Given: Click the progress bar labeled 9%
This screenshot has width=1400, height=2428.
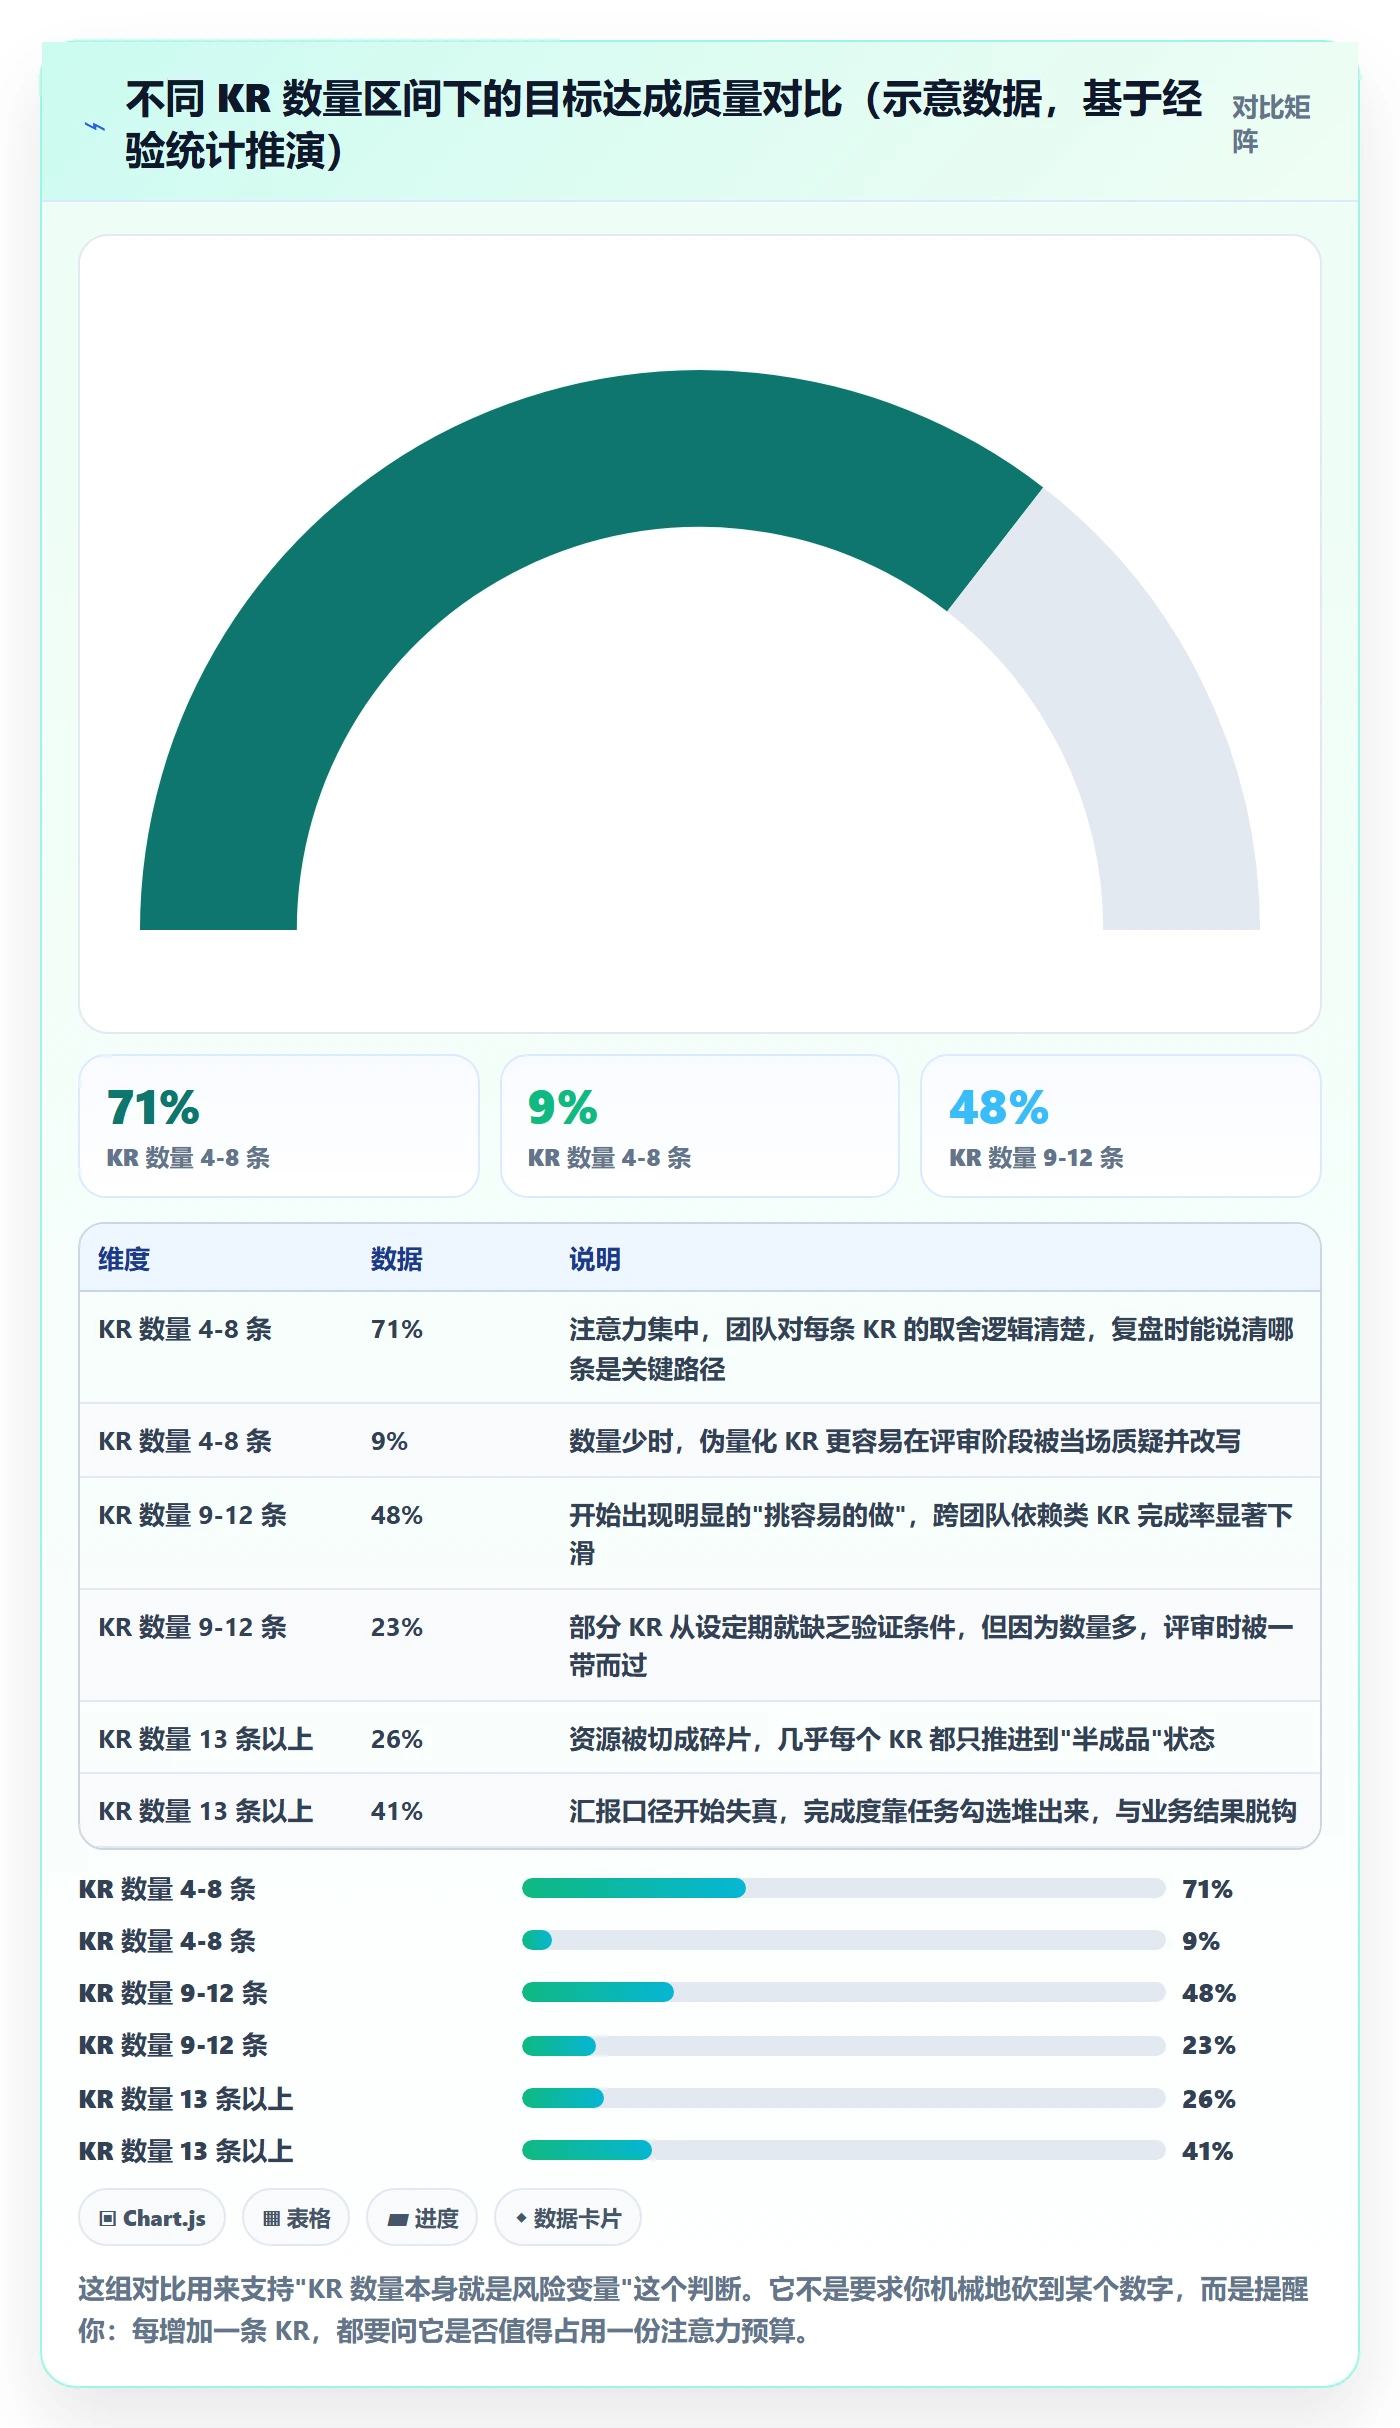Looking at the screenshot, I should (x=844, y=1940).
